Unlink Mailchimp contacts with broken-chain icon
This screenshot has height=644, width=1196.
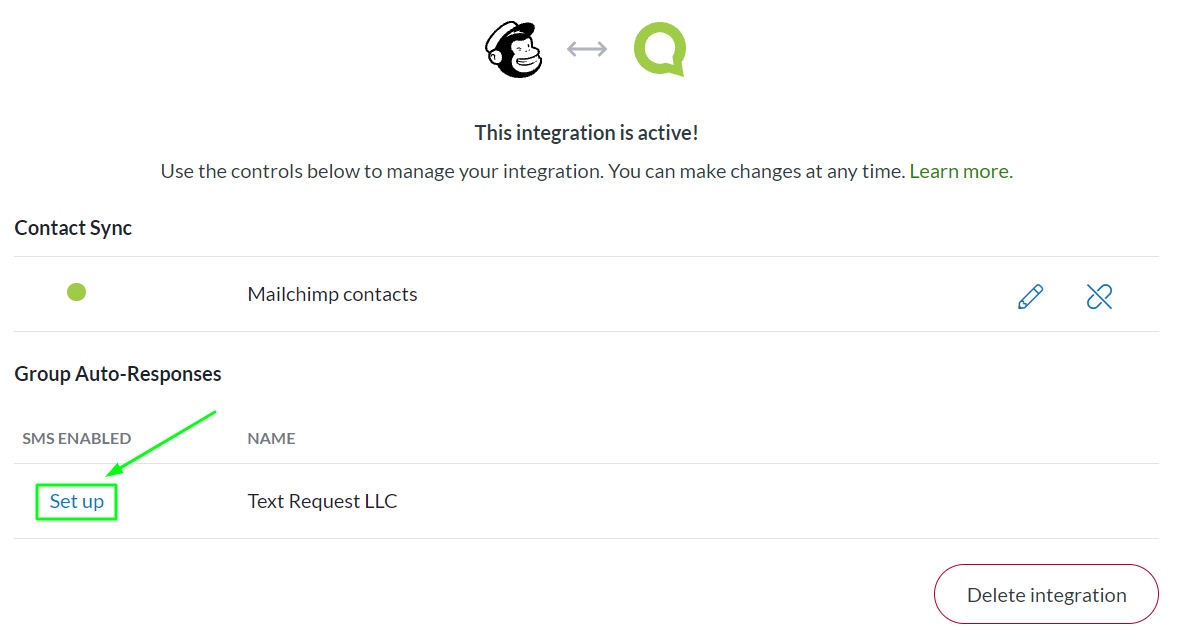point(1099,296)
